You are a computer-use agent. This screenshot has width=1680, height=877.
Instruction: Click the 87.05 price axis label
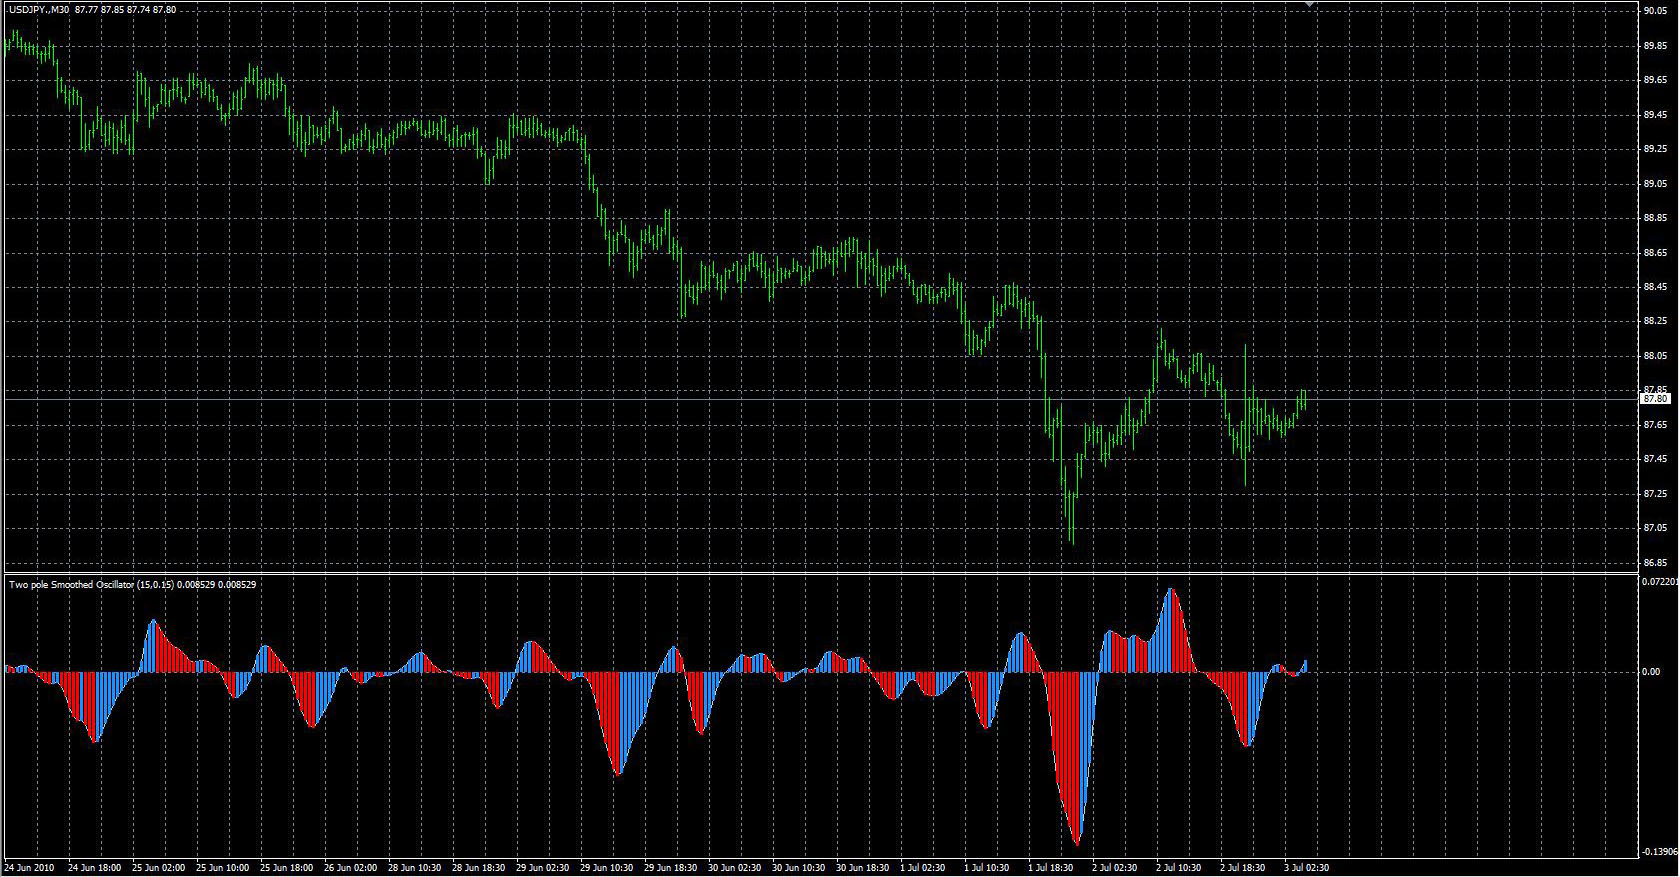(1655, 528)
